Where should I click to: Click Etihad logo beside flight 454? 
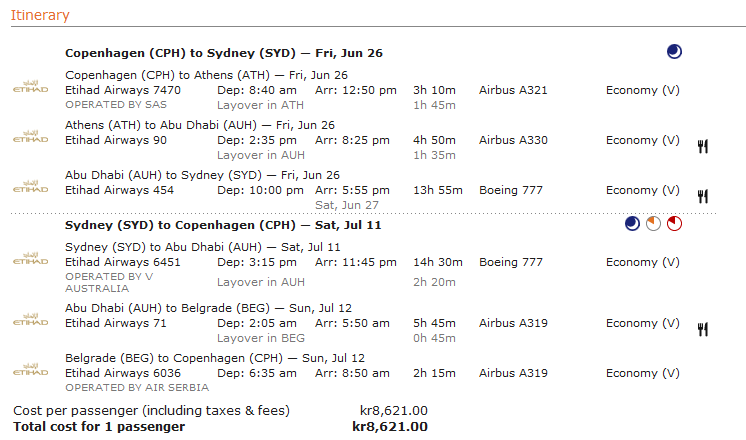(x=30, y=186)
